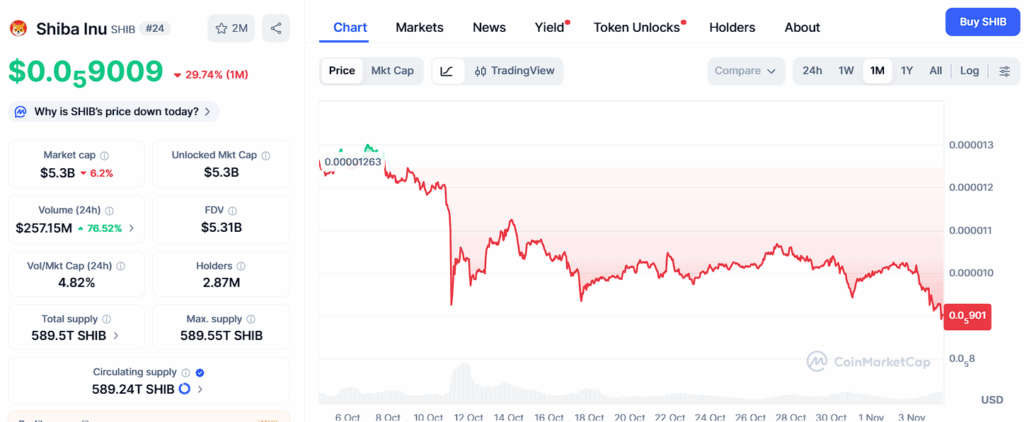Toggle the Log scale option

pyautogui.click(x=969, y=71)
